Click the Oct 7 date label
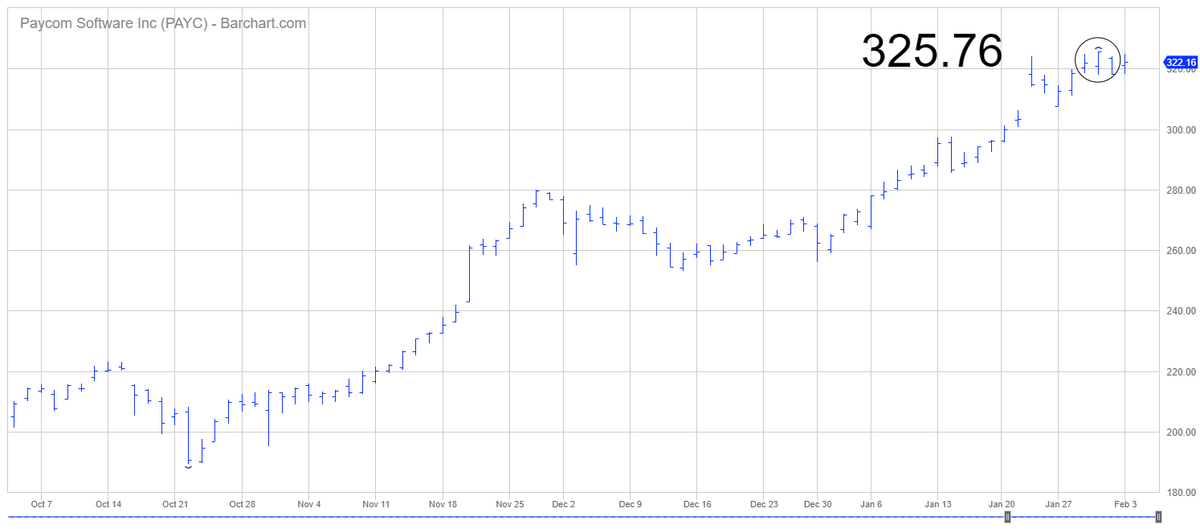 pos(42,505)
